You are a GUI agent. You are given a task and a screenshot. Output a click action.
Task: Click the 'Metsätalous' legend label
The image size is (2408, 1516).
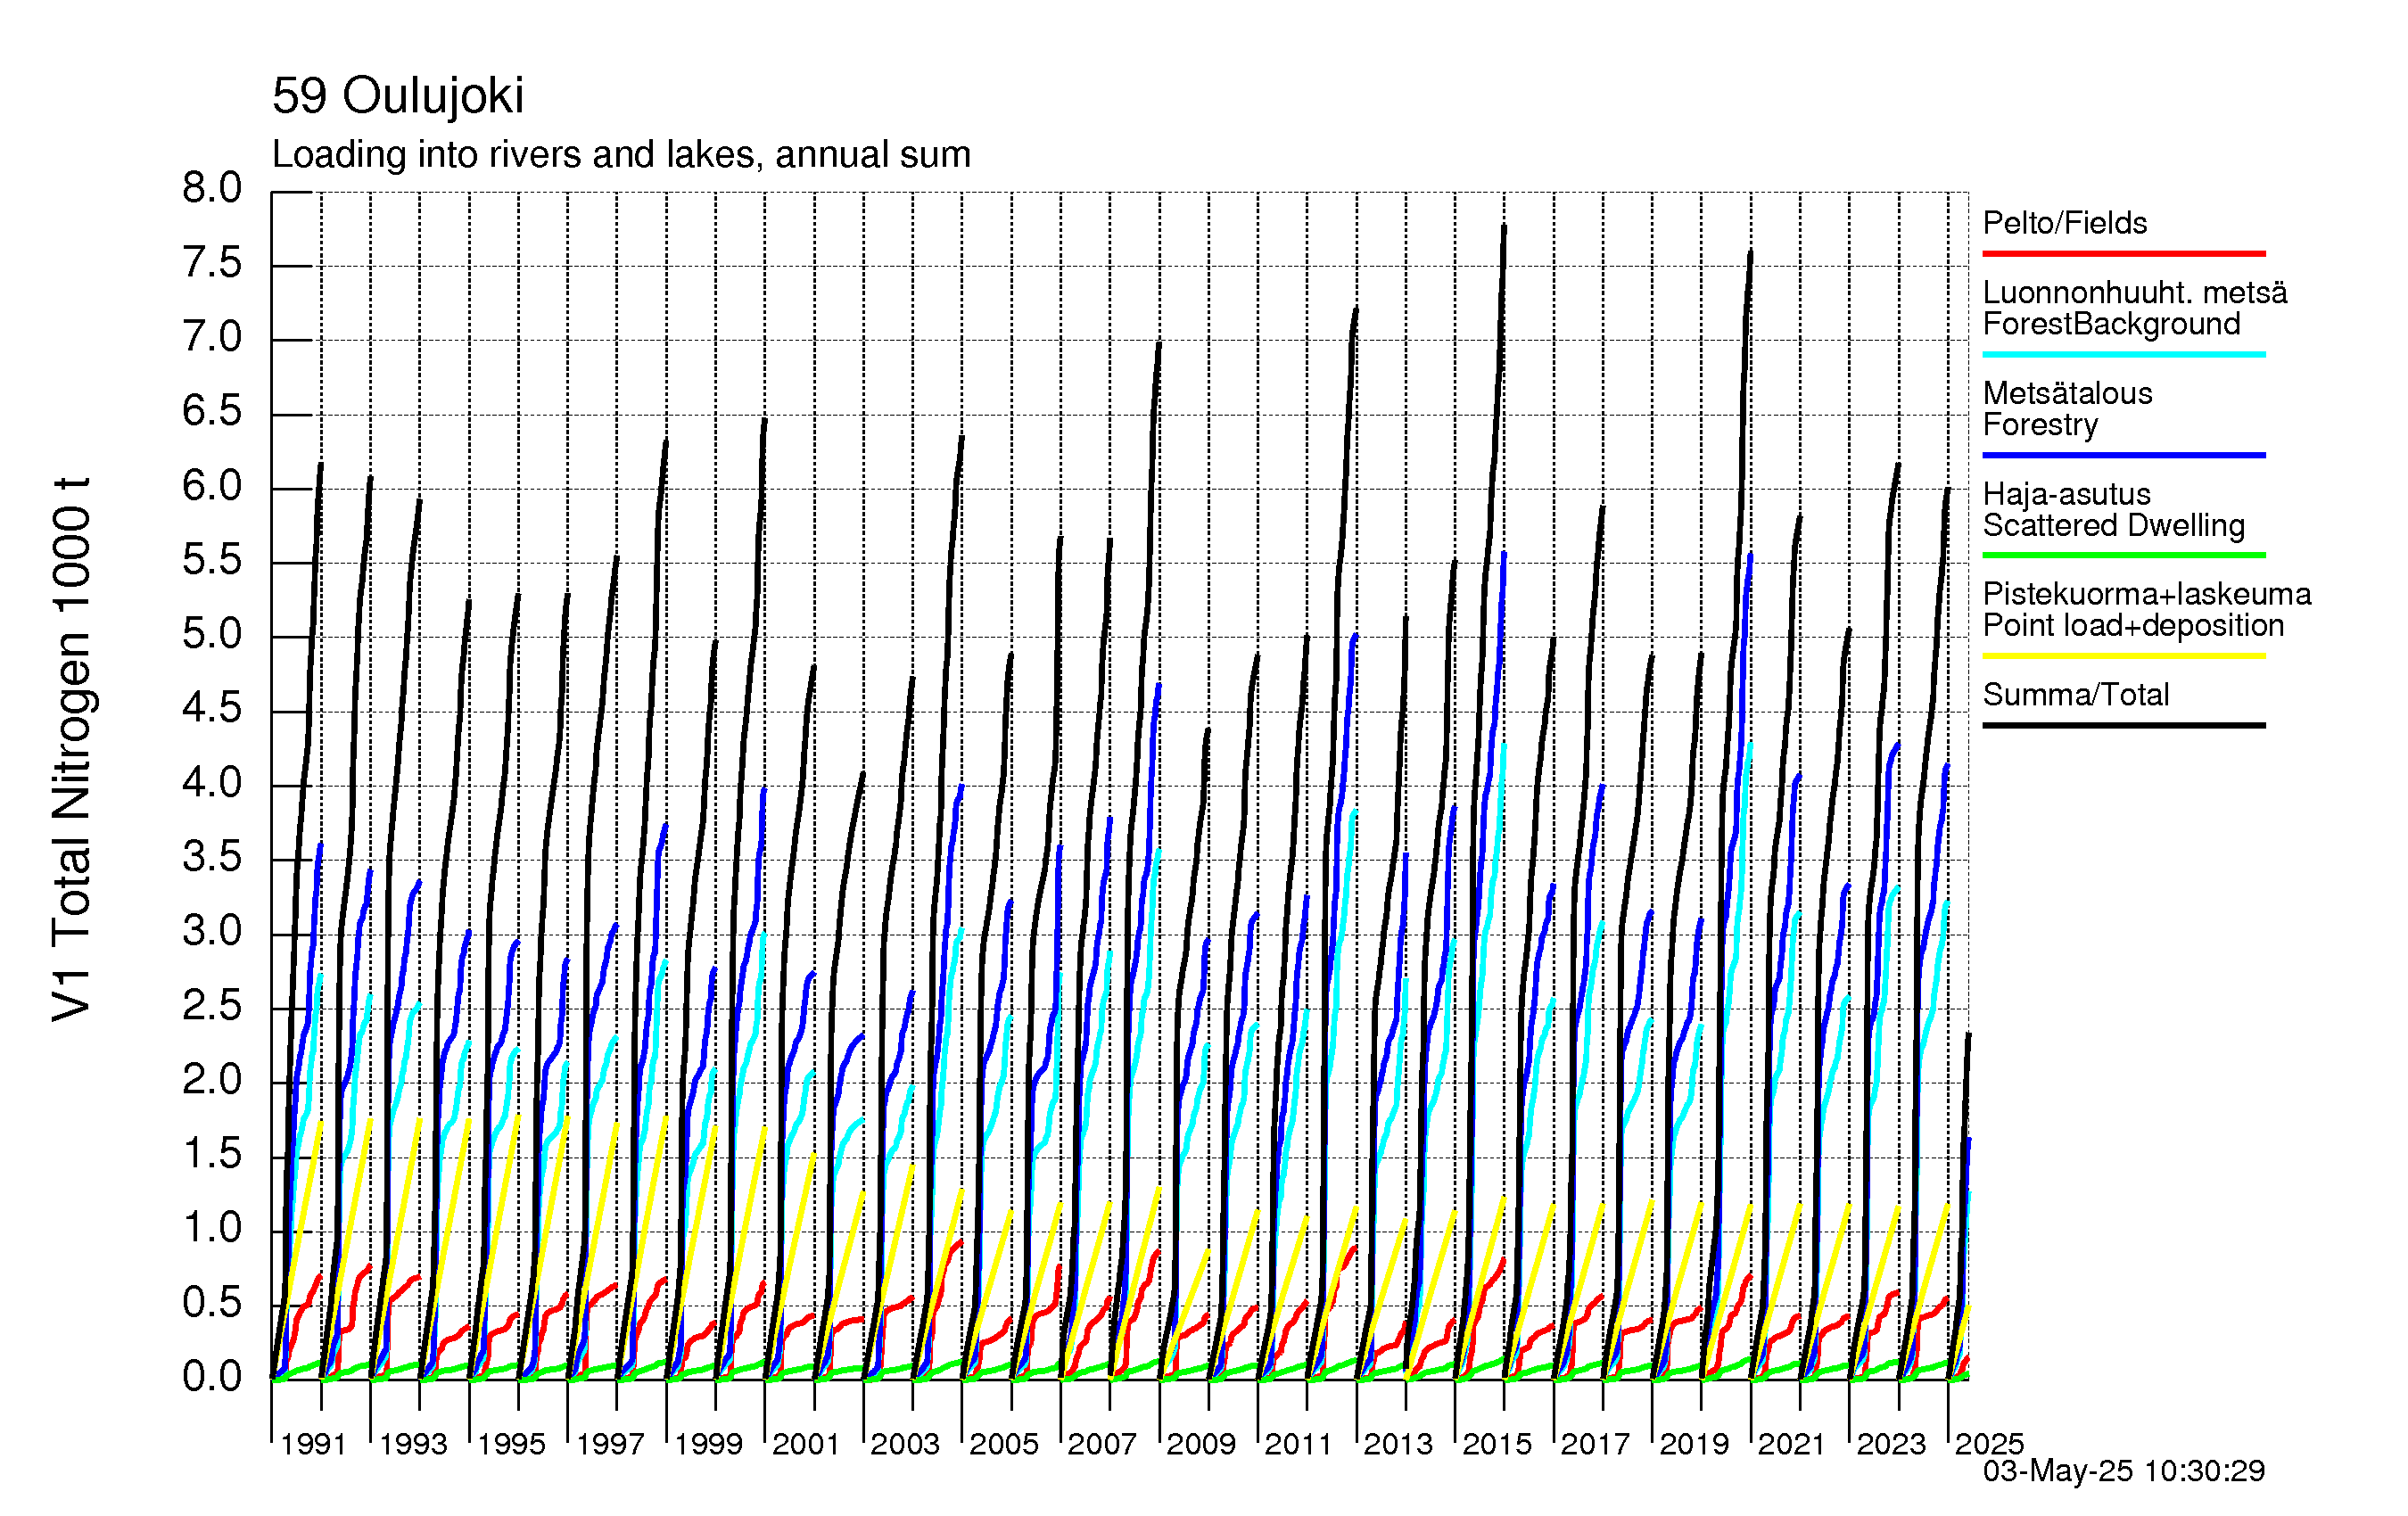2067,393
